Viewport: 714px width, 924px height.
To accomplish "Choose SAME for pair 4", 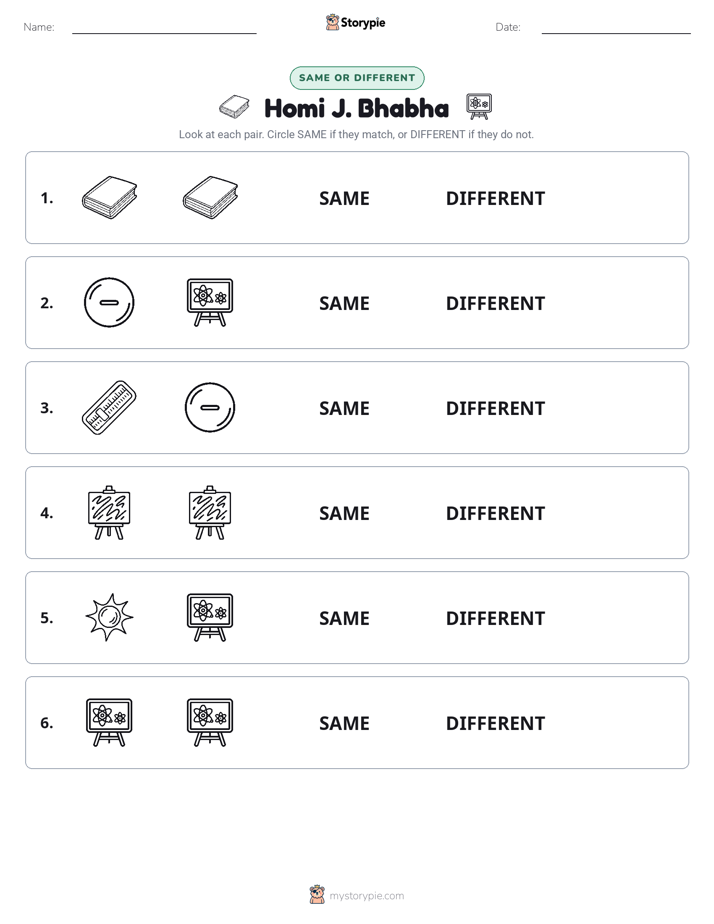I will point(344,513).
